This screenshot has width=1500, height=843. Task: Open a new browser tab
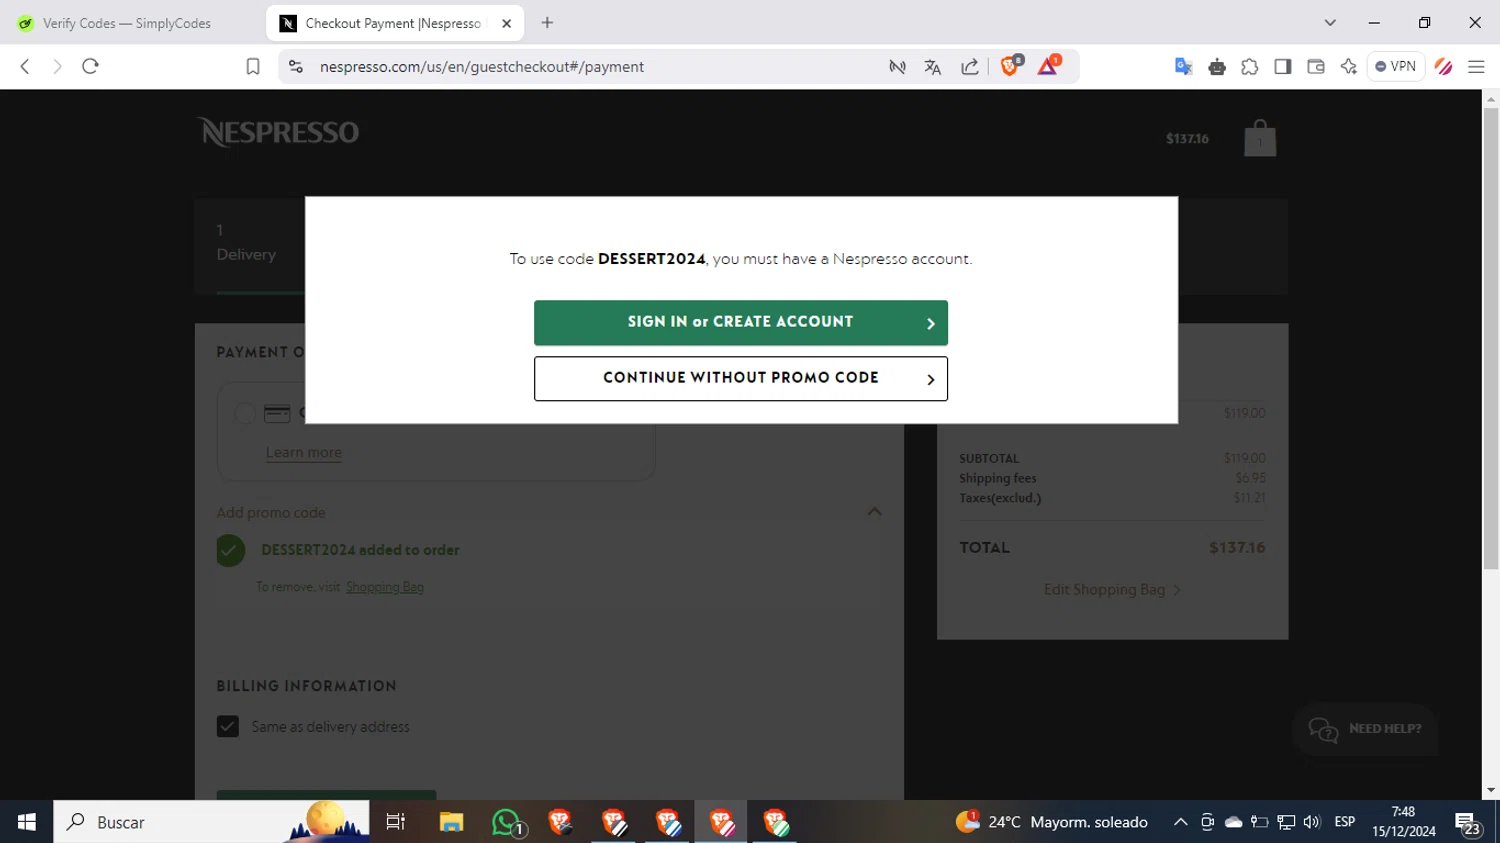pos(547,23)
